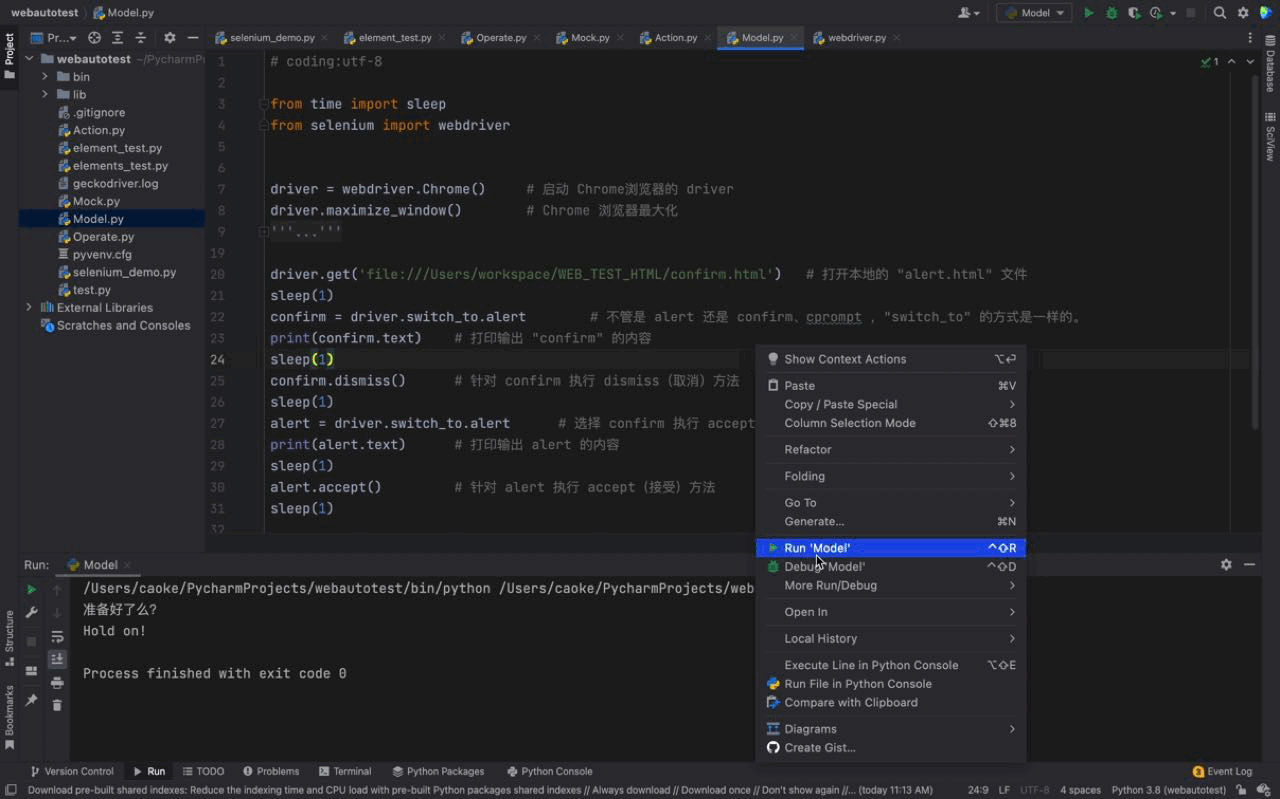Image resolution: width=1280 pixels, height=799 pixels.
Task: Open the Folding submenu
Action: click(891, 477)
